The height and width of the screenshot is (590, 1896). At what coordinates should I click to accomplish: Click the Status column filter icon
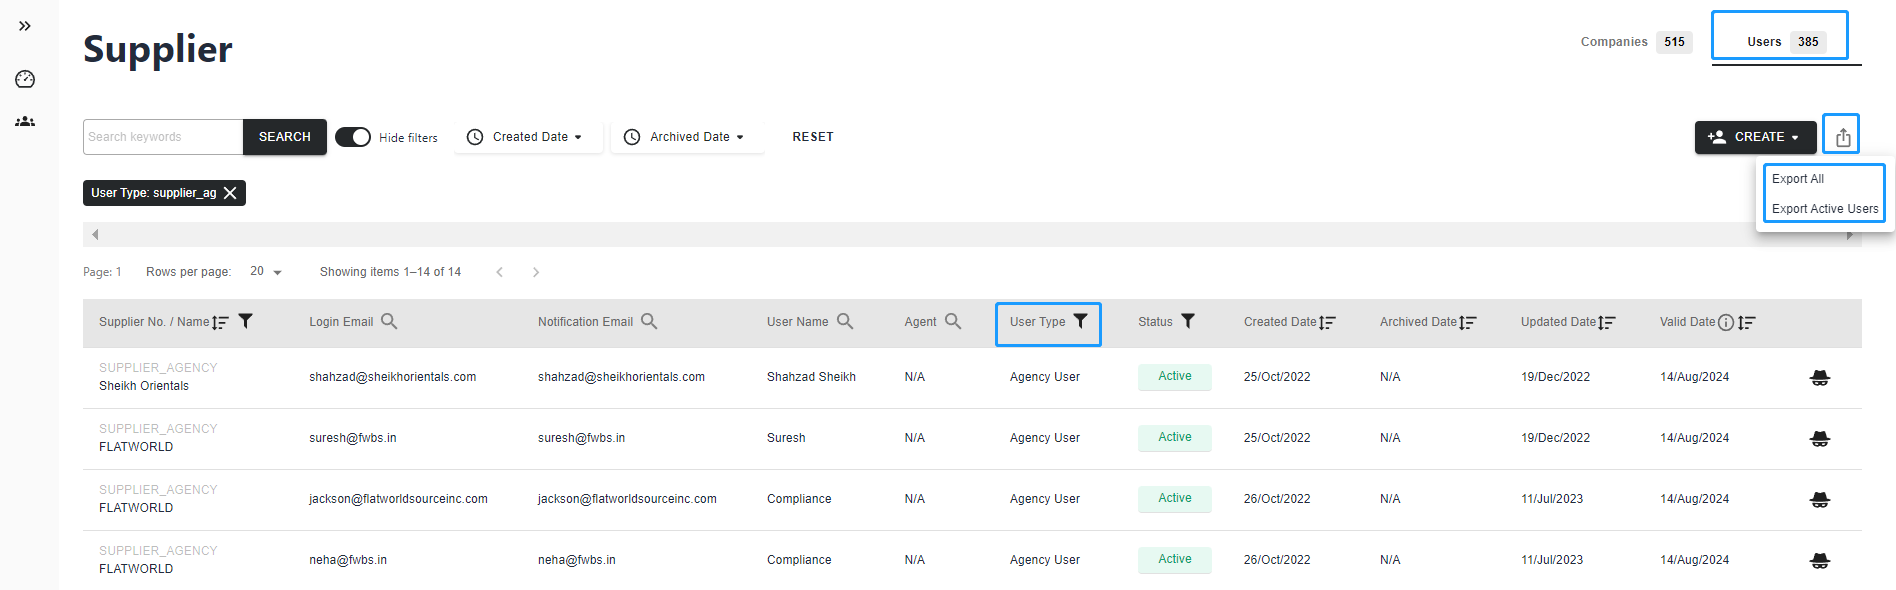coord(1188,321)
